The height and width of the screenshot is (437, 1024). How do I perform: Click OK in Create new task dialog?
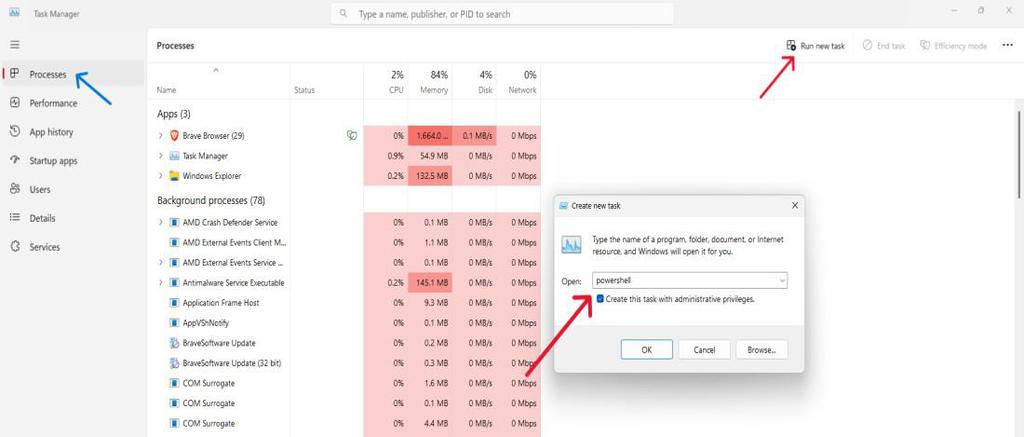647,350
